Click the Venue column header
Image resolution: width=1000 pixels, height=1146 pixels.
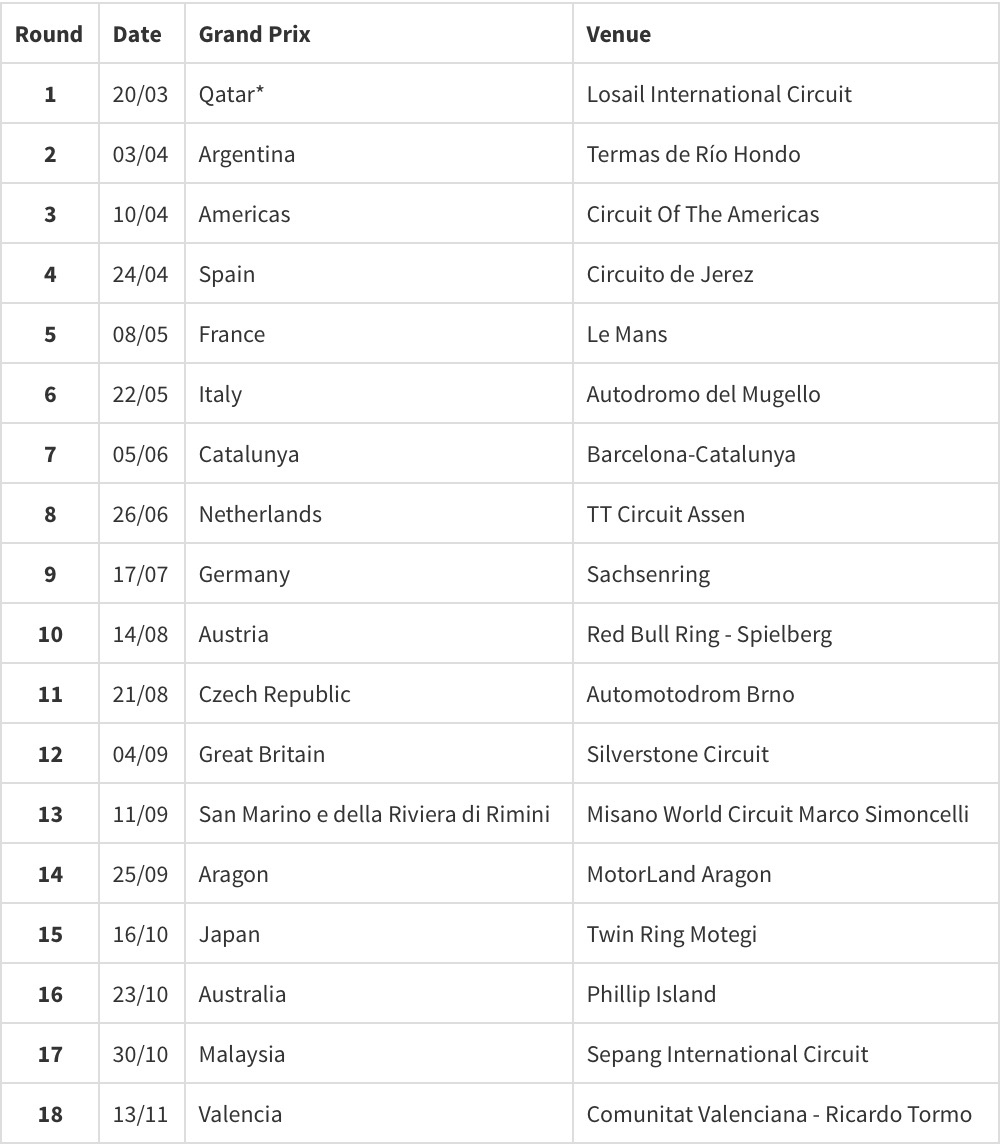point(618,34)
